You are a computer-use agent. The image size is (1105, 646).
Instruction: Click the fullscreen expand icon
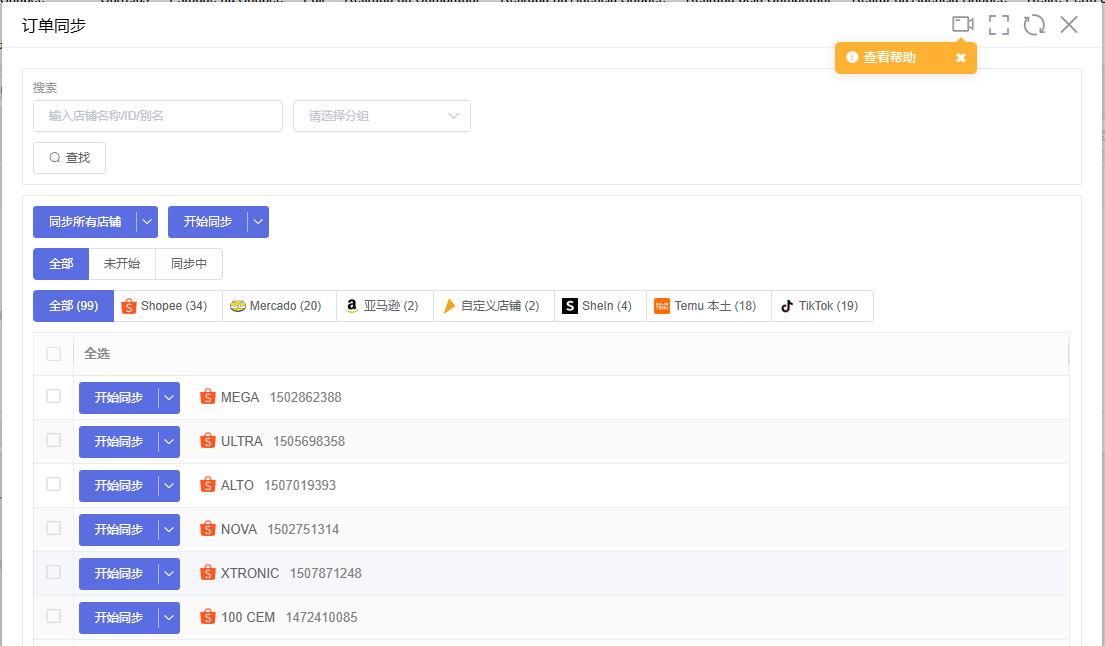click(998, 25)
